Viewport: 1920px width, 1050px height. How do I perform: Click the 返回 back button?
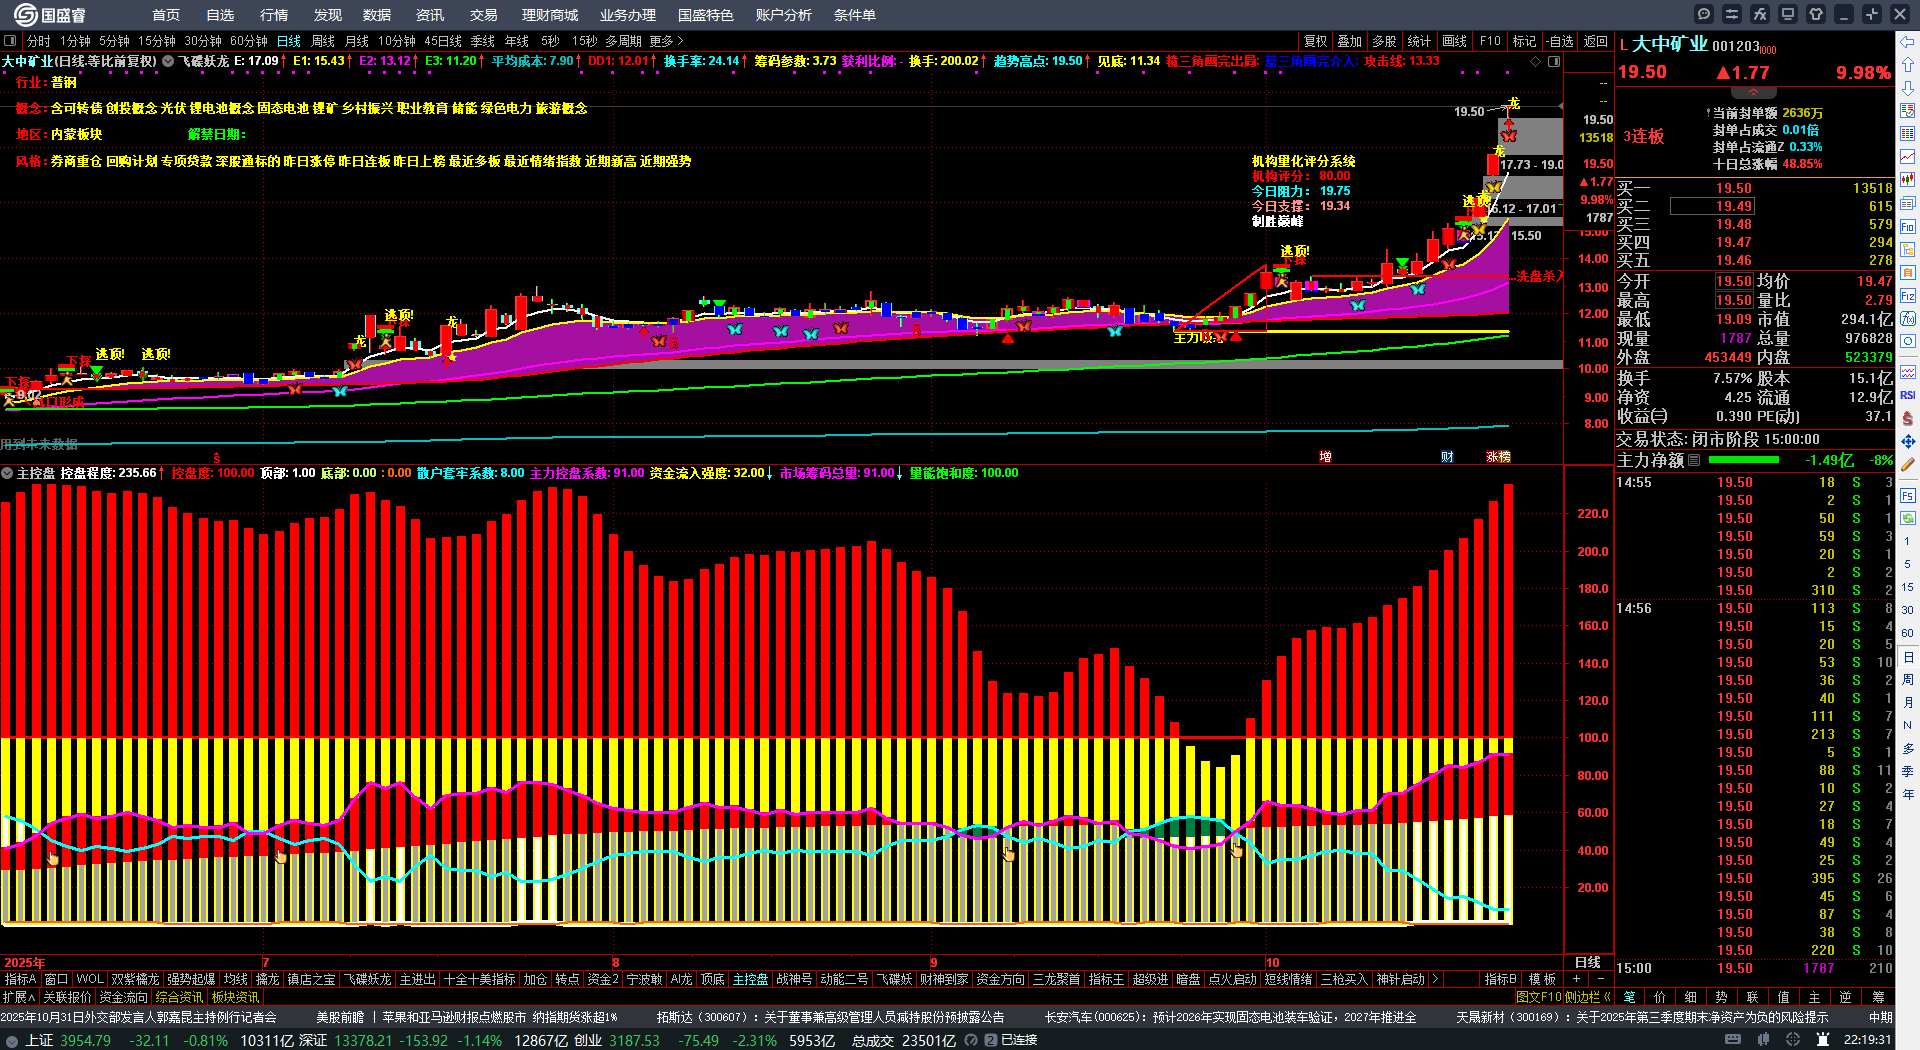click(1595, 41)
